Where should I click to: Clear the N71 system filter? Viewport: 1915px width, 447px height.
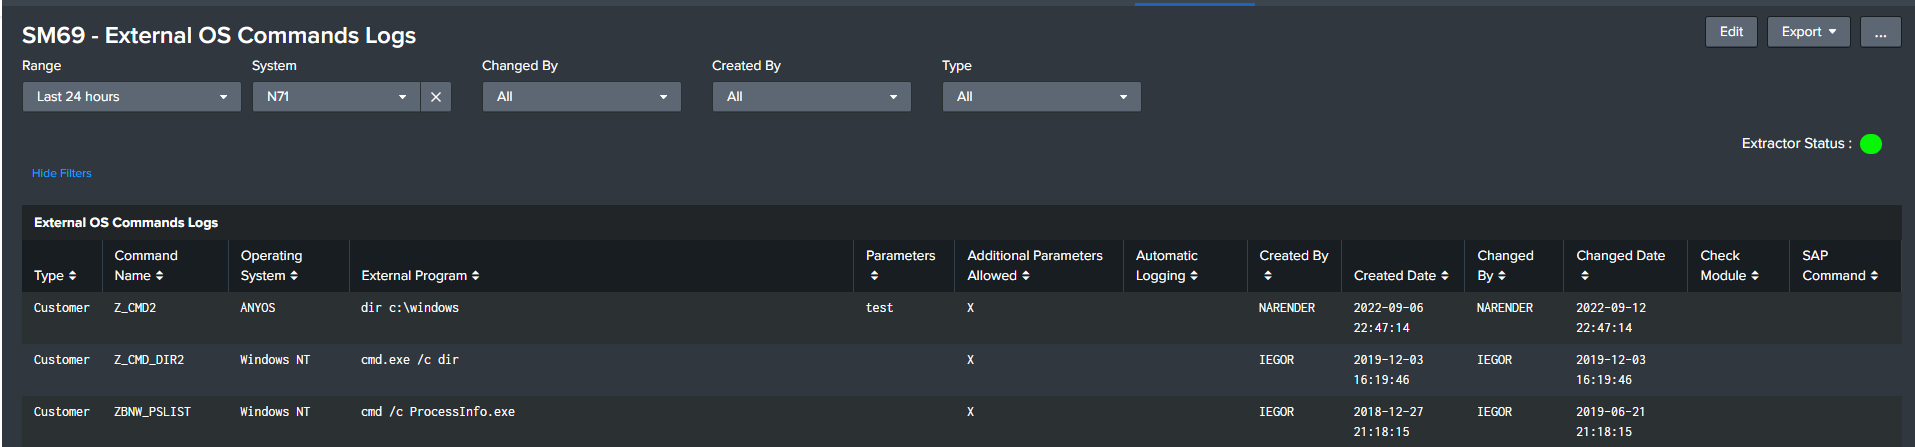pyautogui.click(x=436, y=97)
